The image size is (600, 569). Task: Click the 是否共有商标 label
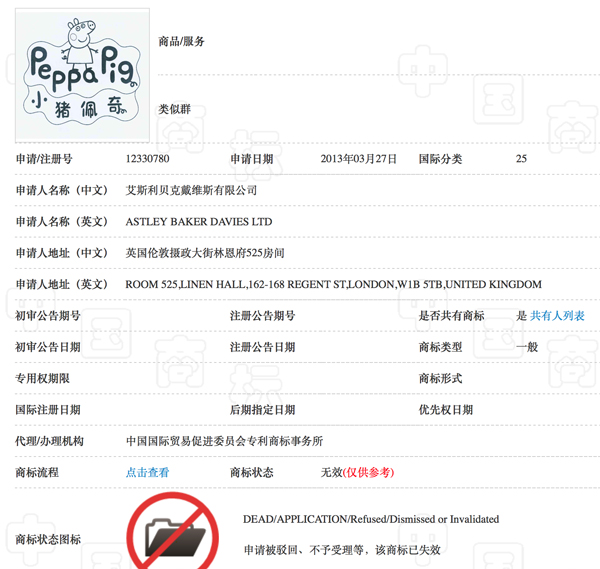pyautogui.click(x=452, y=316)
